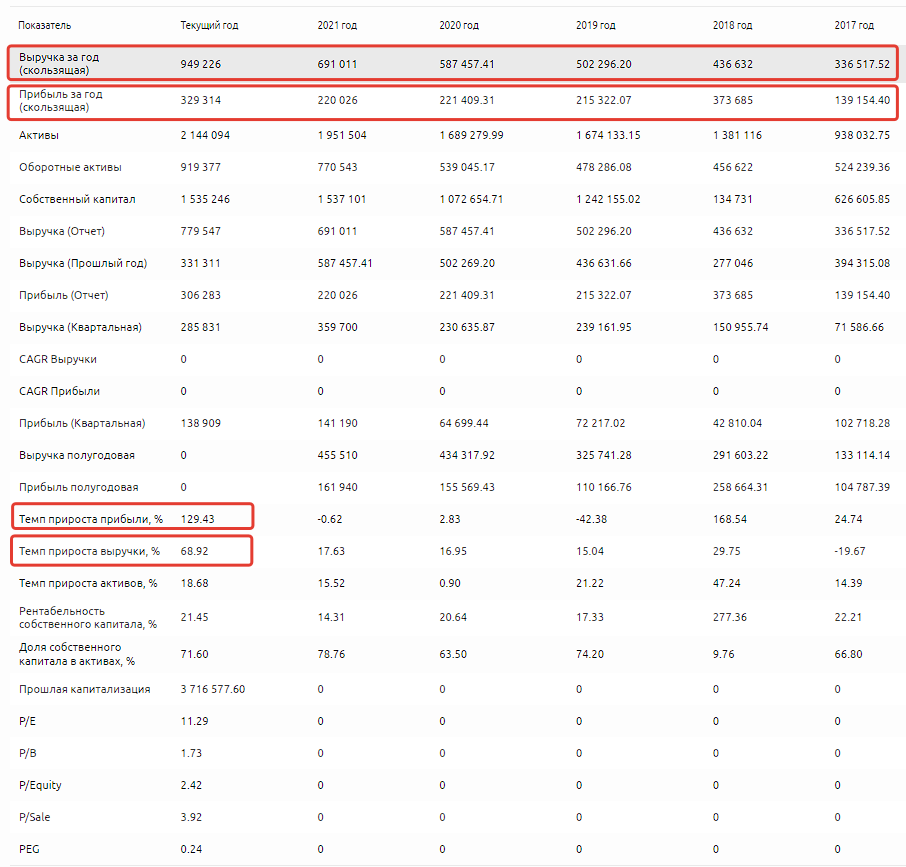The image size is (906, 867).
Task: Click the "2021 год" column header
Action: pyautogui.click(x=337, y=25)
